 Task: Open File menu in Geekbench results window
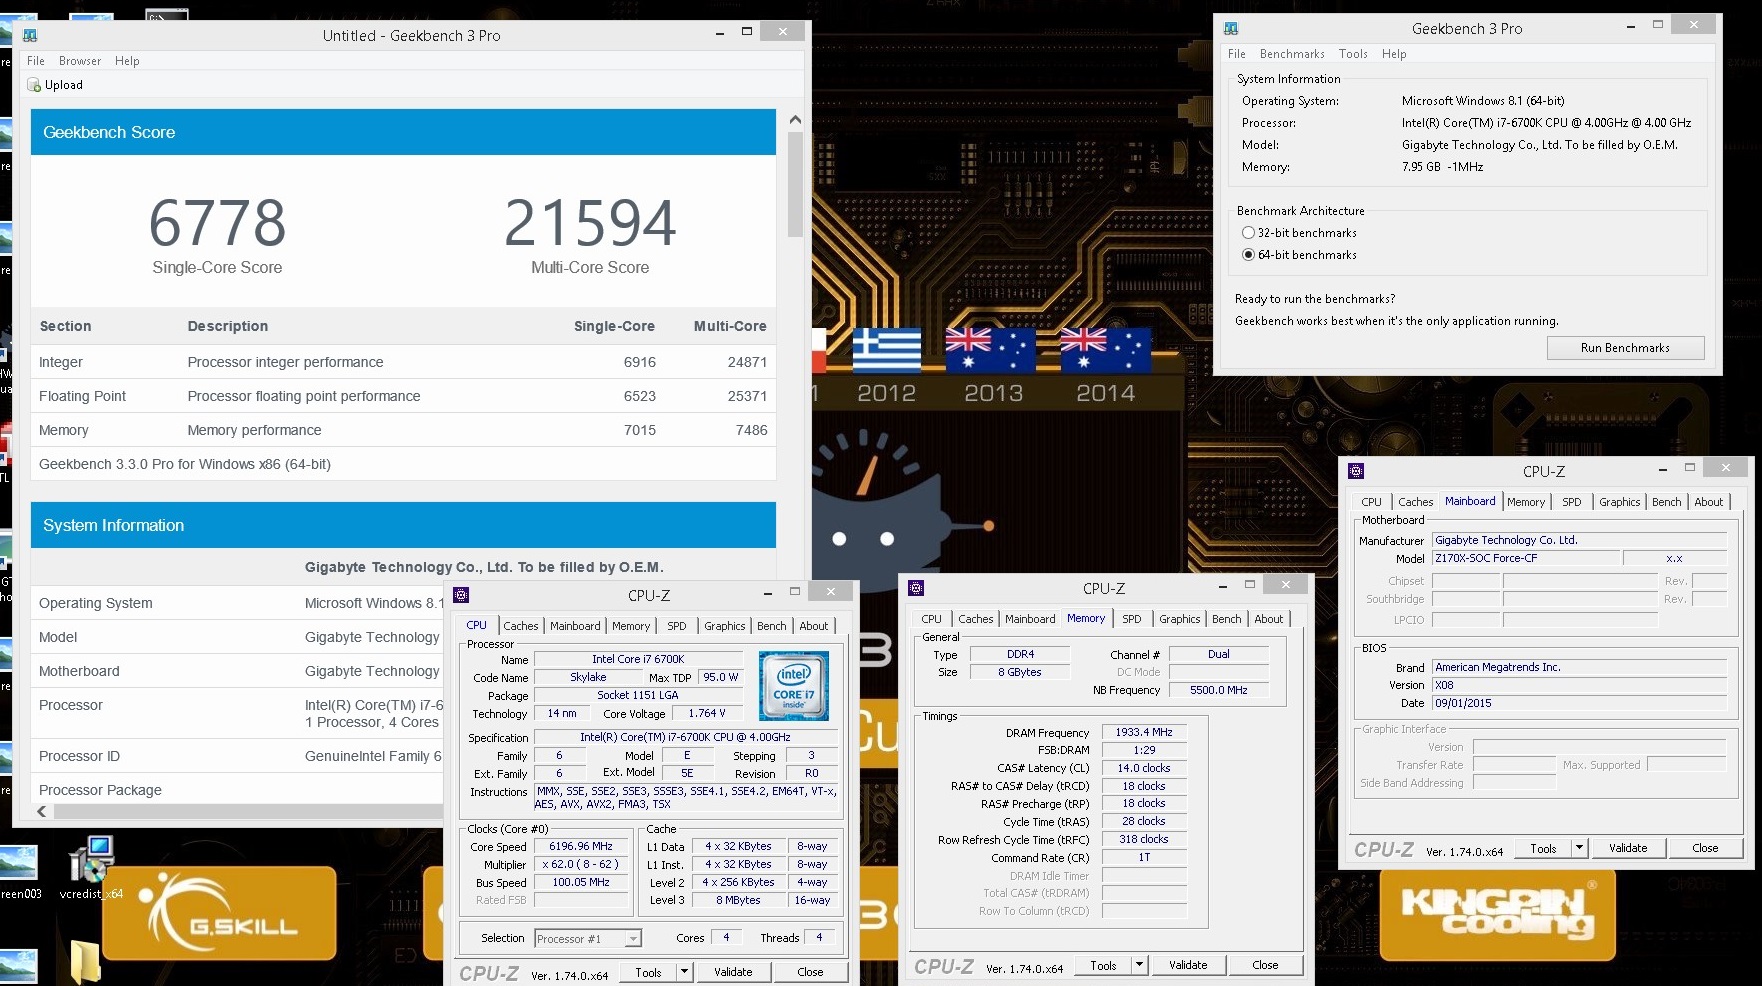coord(36,61)
